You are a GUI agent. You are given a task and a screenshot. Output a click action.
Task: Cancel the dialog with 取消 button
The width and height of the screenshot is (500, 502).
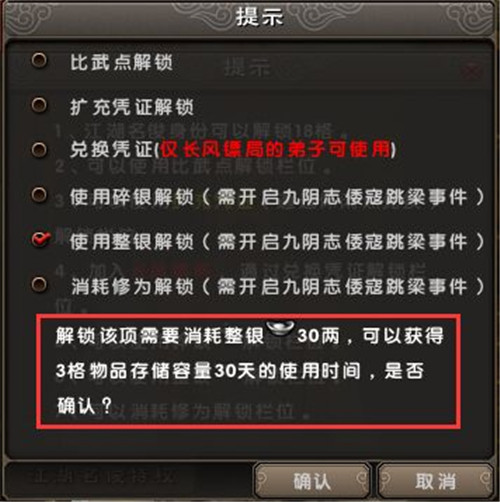(x=435, y=481)
